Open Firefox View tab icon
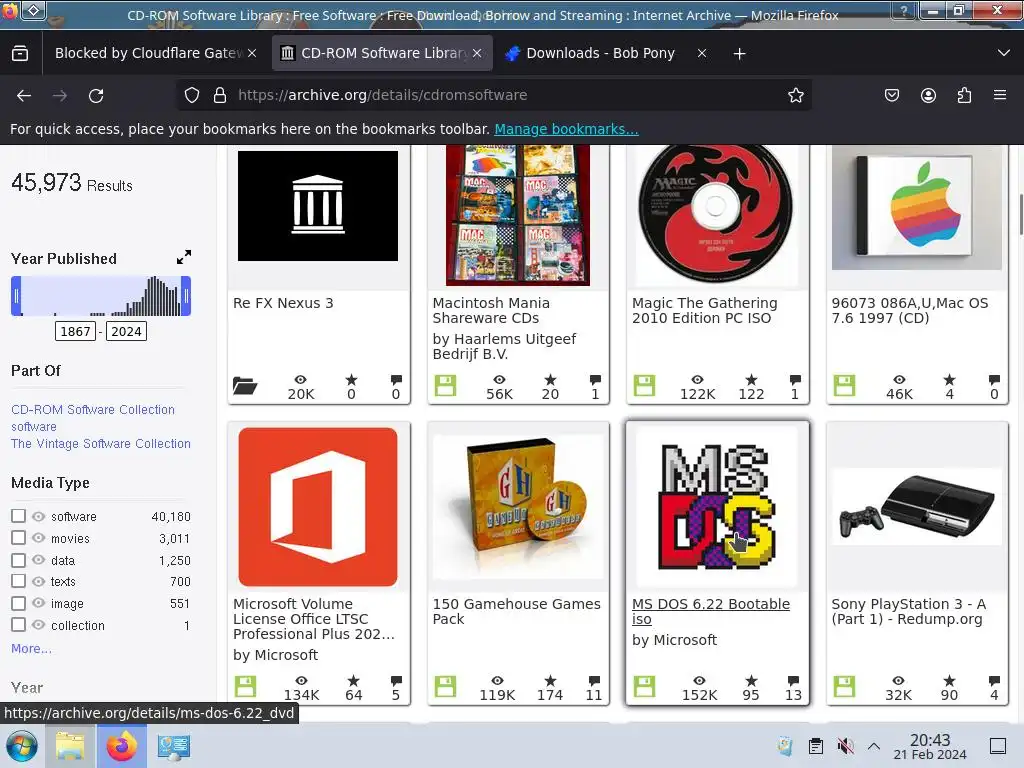This screenshot has width=1024, height=768. pos(20,54)
